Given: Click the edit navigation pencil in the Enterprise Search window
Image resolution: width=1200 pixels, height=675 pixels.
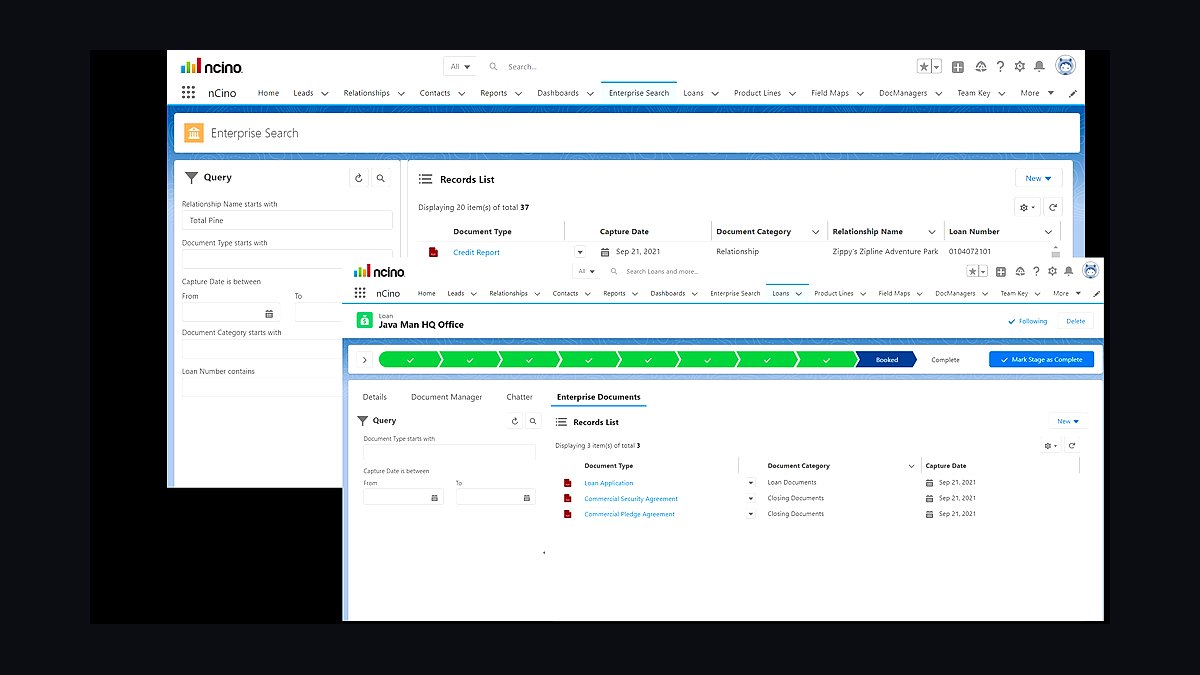Looking at the screenshot, I should click(1074, 93).
